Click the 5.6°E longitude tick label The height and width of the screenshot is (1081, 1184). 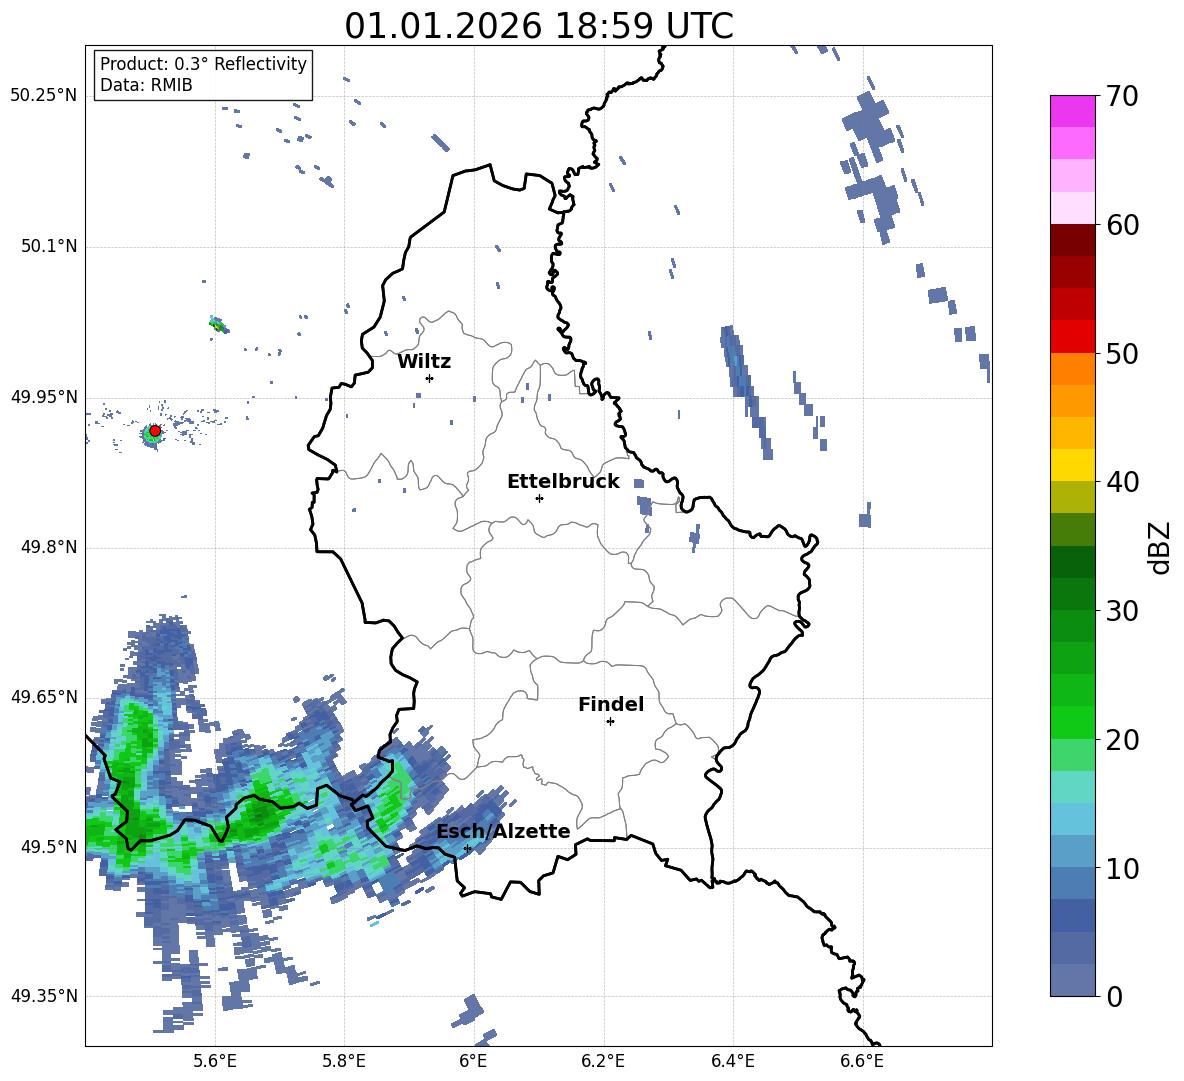(x=215, y=1062)
